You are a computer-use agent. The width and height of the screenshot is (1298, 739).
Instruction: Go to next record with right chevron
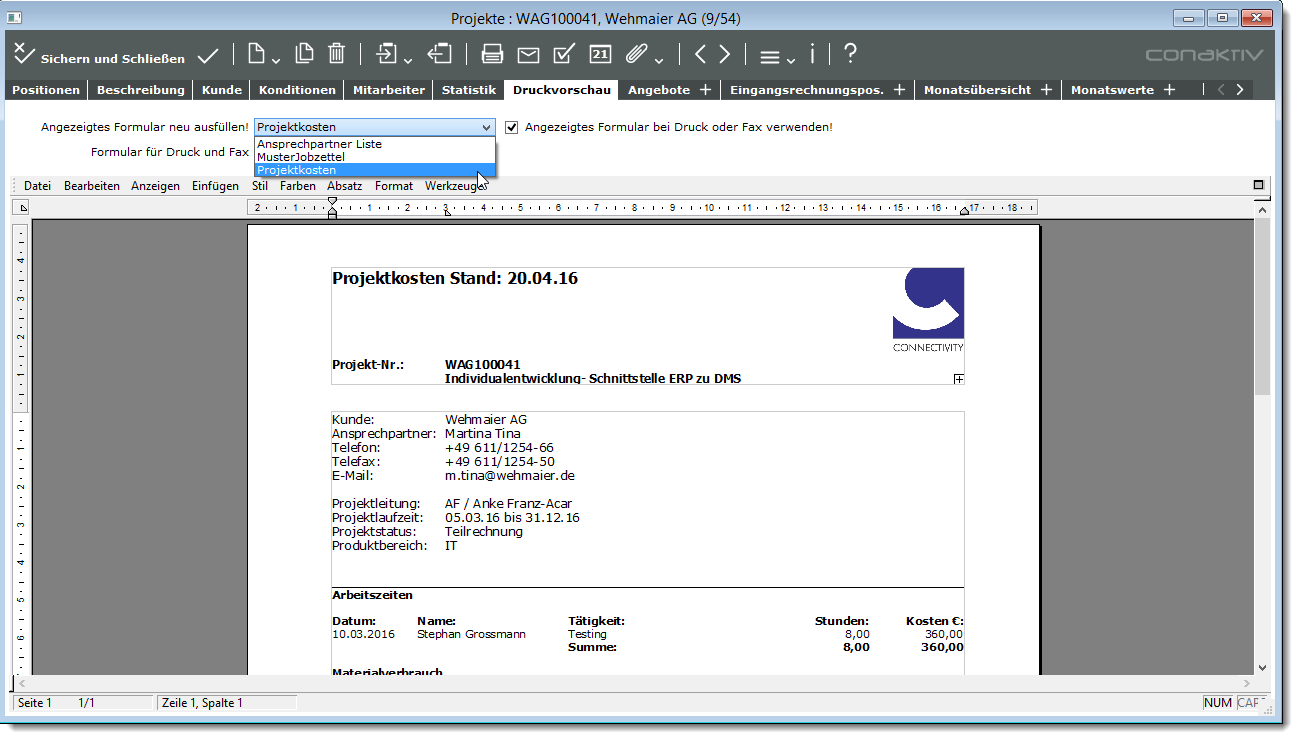[x=725, y=54]
